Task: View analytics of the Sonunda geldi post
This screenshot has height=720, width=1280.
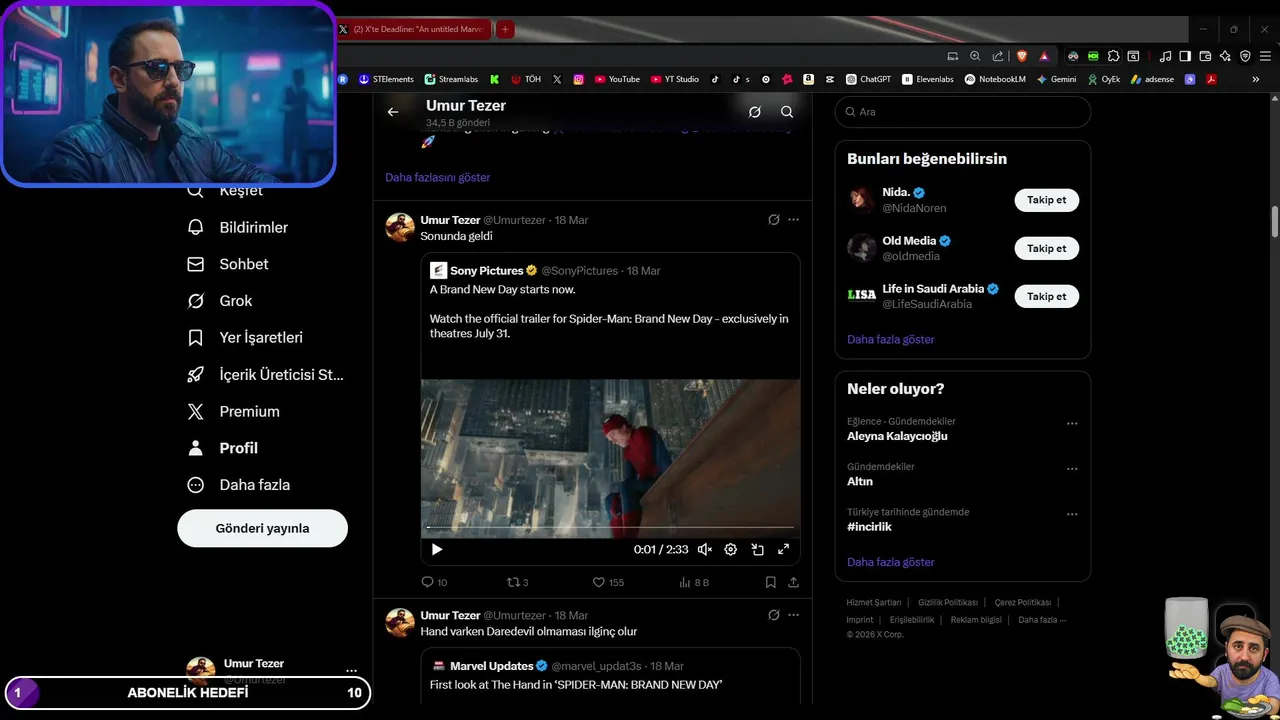Action: (694, 582)
